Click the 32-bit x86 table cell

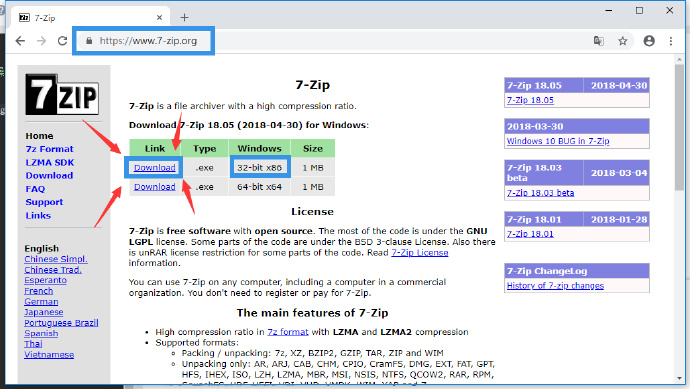pyautogui.click(x=260, y=168)
